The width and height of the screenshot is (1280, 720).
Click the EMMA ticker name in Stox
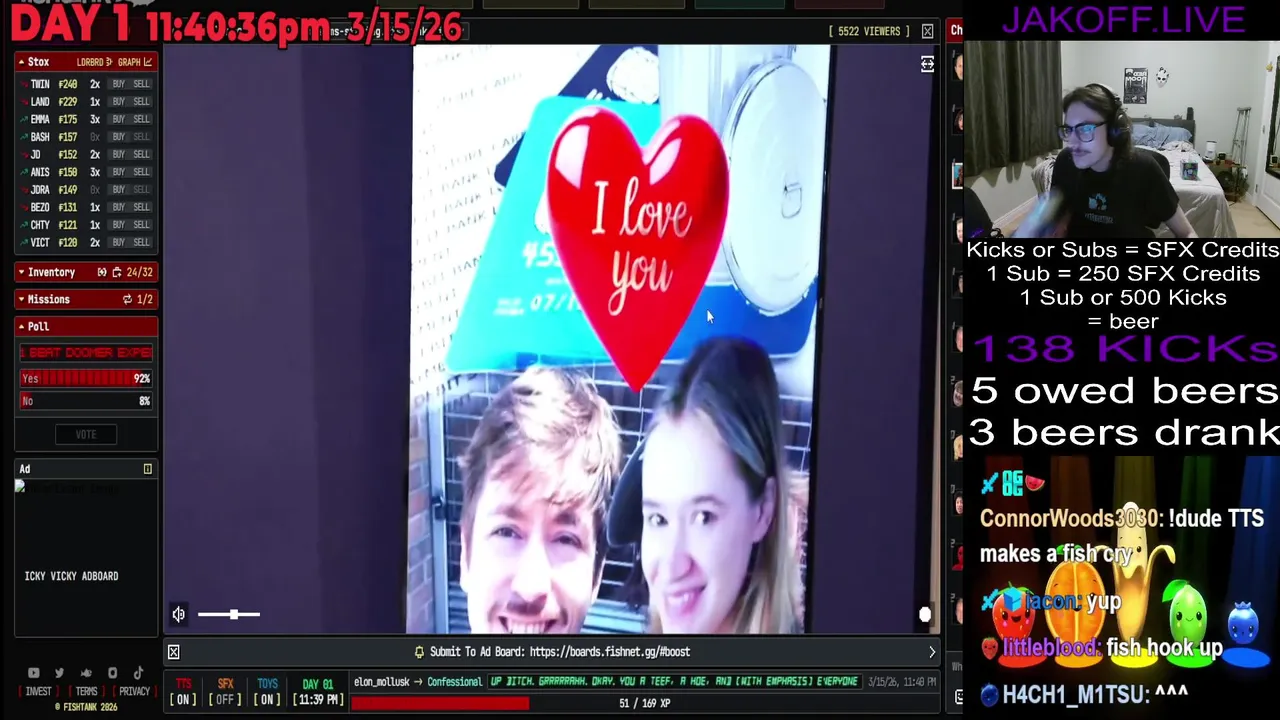coord(40,119)
